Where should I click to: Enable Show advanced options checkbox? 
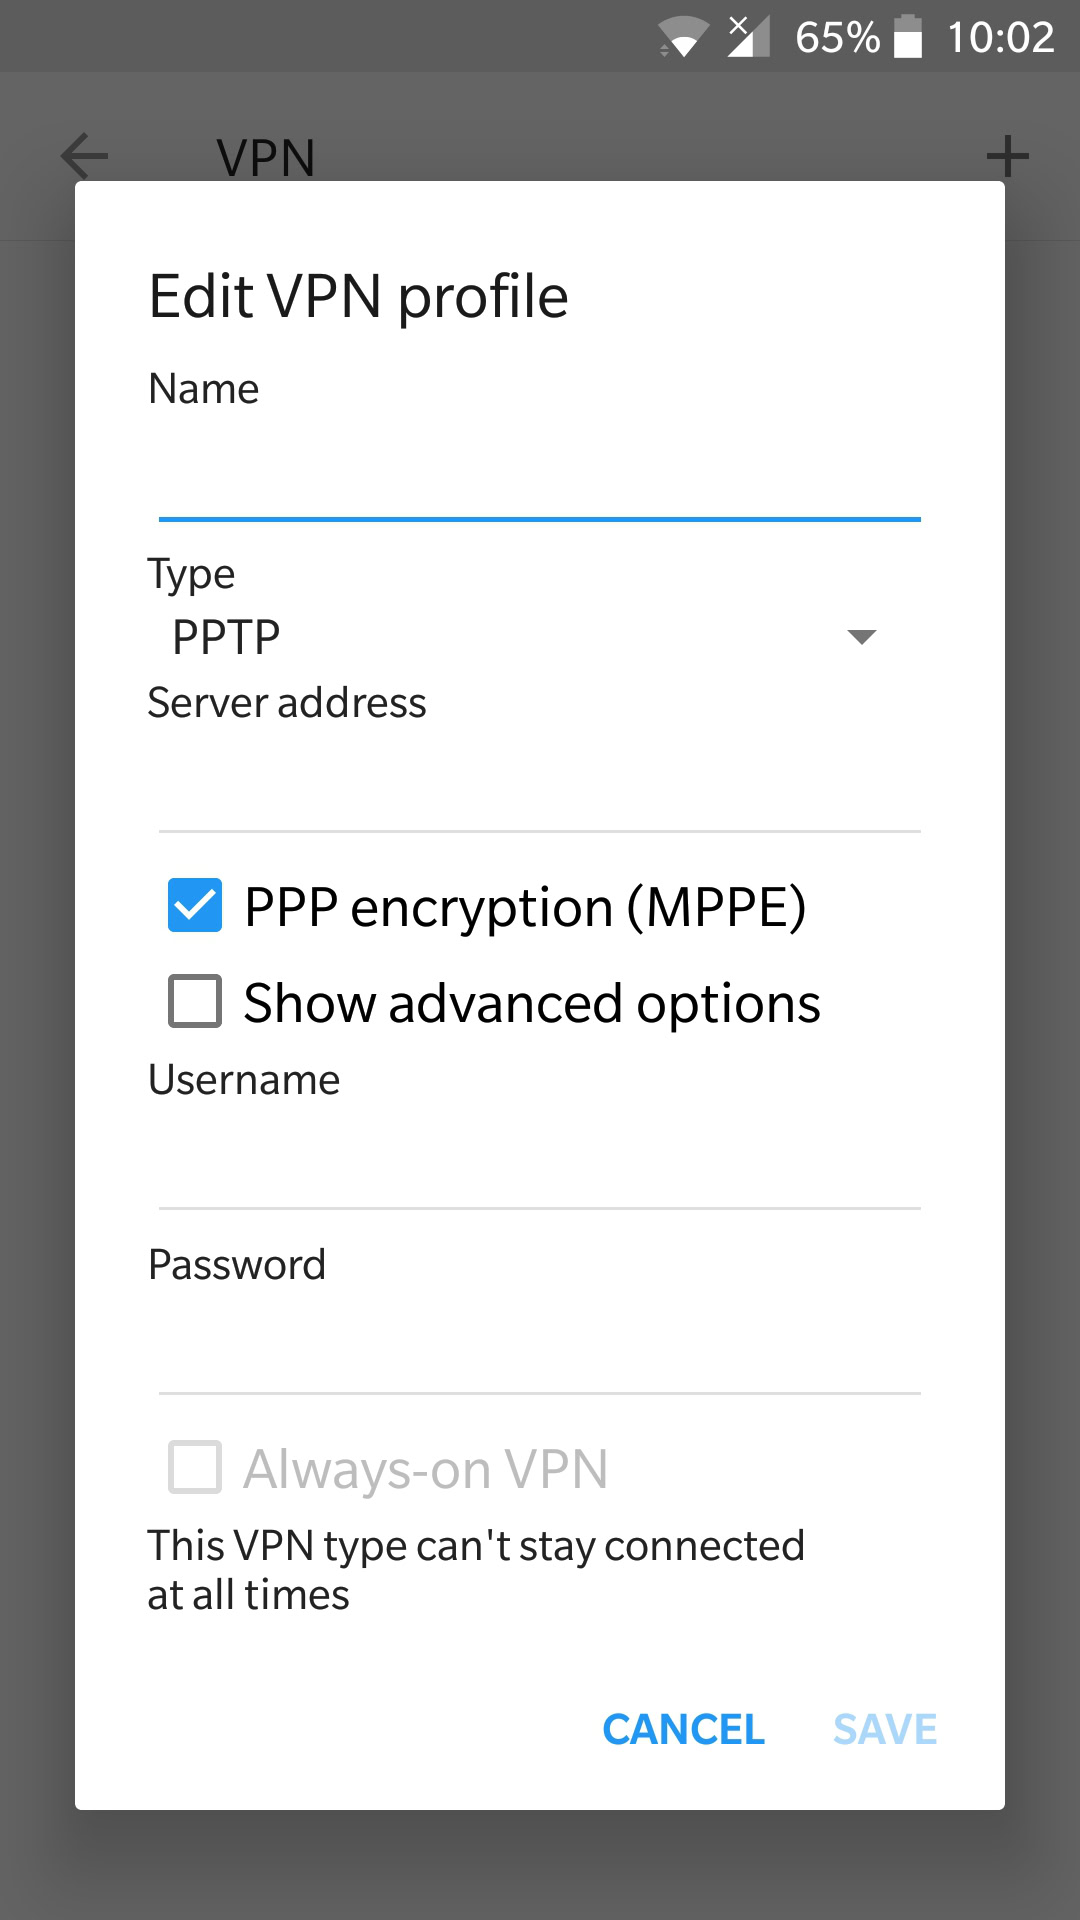coord(195,1002)
